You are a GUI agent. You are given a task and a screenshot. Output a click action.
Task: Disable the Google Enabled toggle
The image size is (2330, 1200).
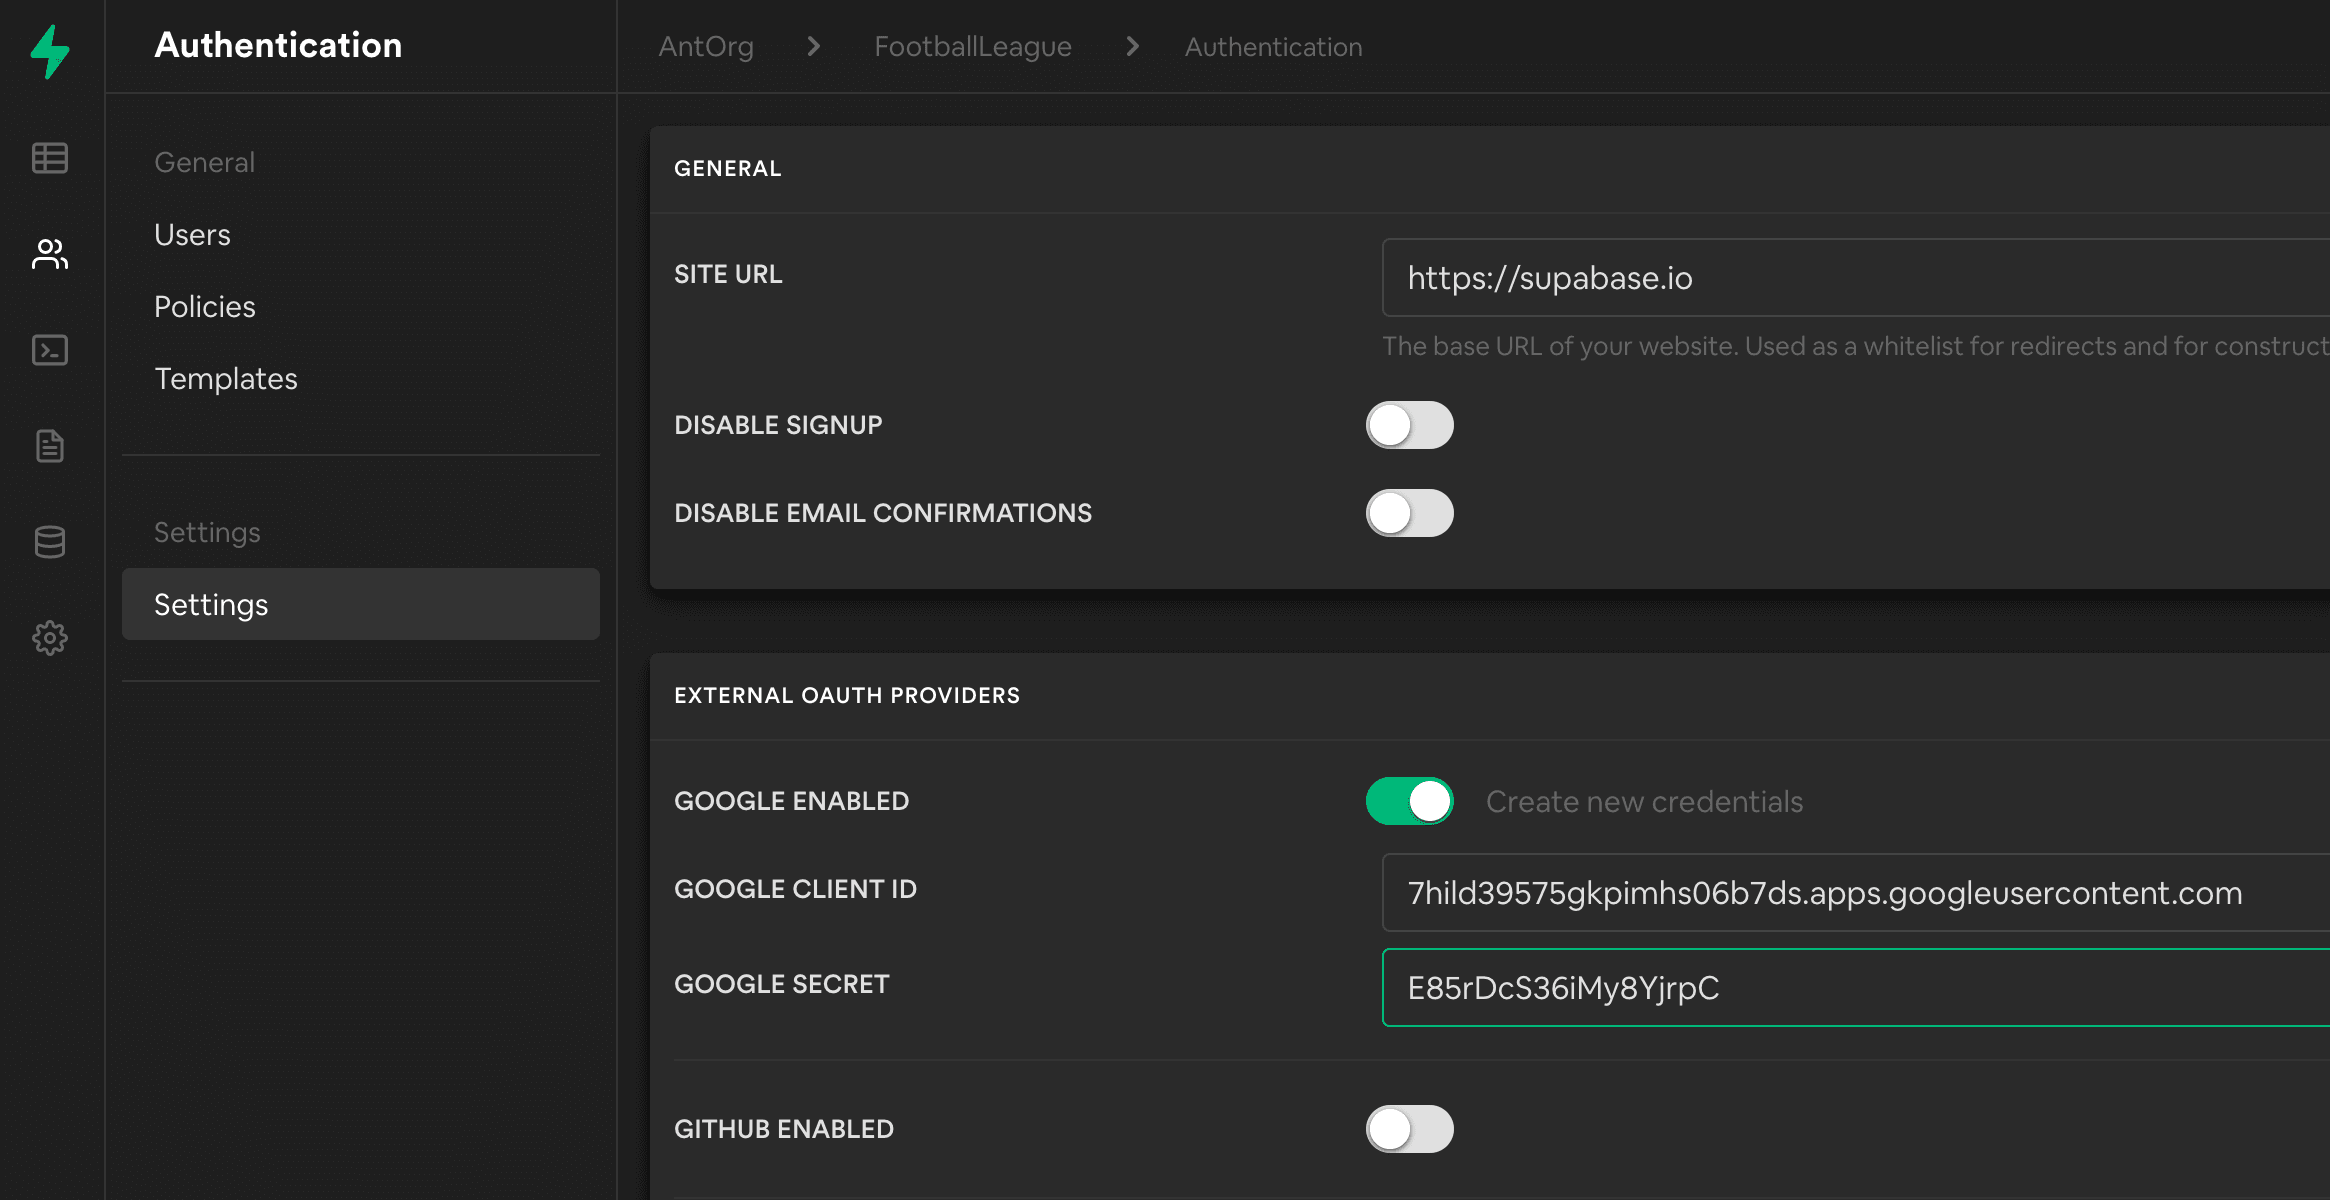coord(1409,801)
